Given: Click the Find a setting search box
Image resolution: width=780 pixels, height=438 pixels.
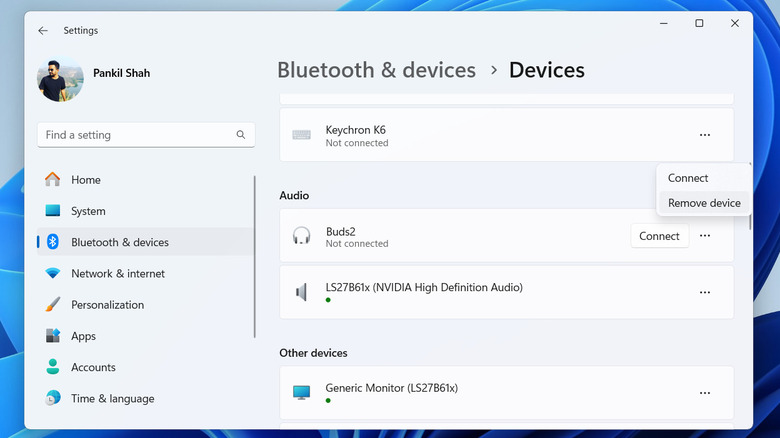Looking at the screenshot, I should tap(135, 135).
